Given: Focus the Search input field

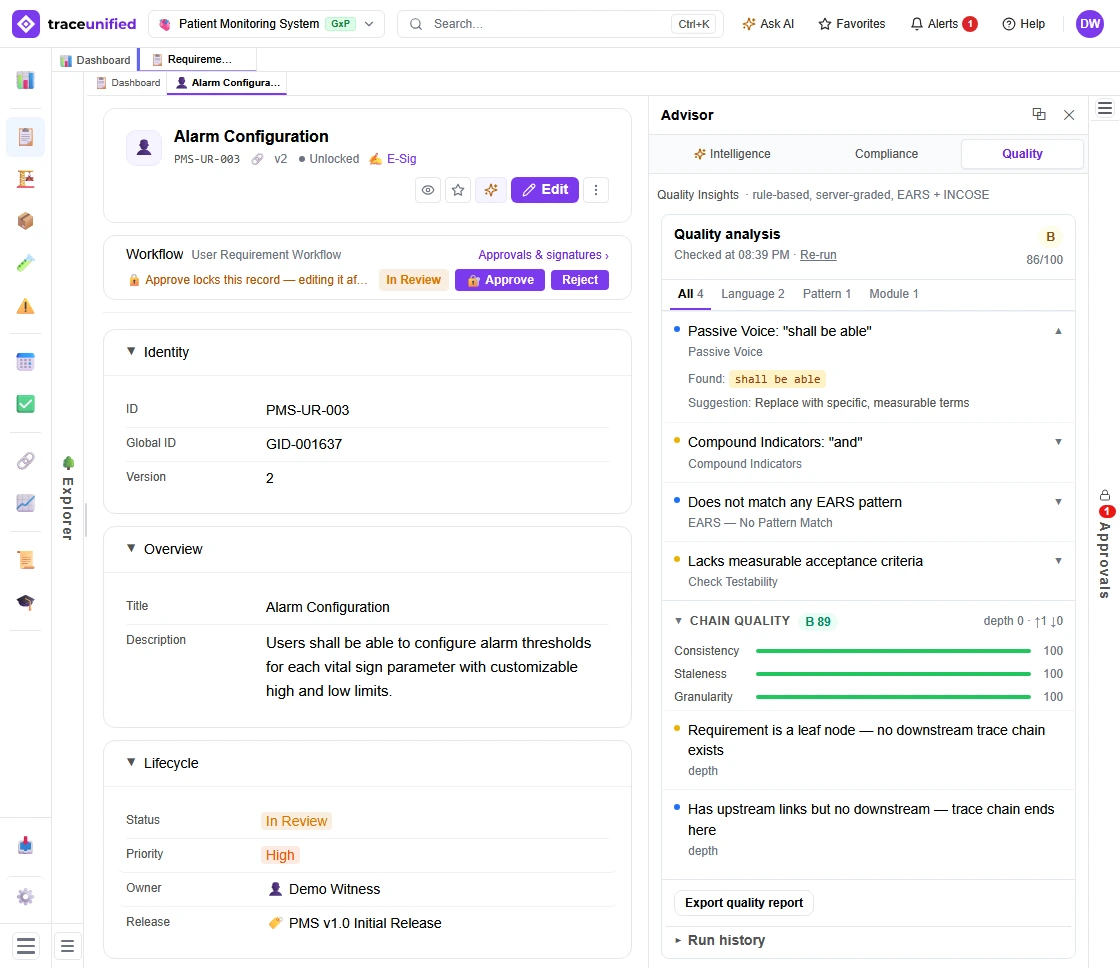Looking at the screenshot, I should (x=561, y=24).
